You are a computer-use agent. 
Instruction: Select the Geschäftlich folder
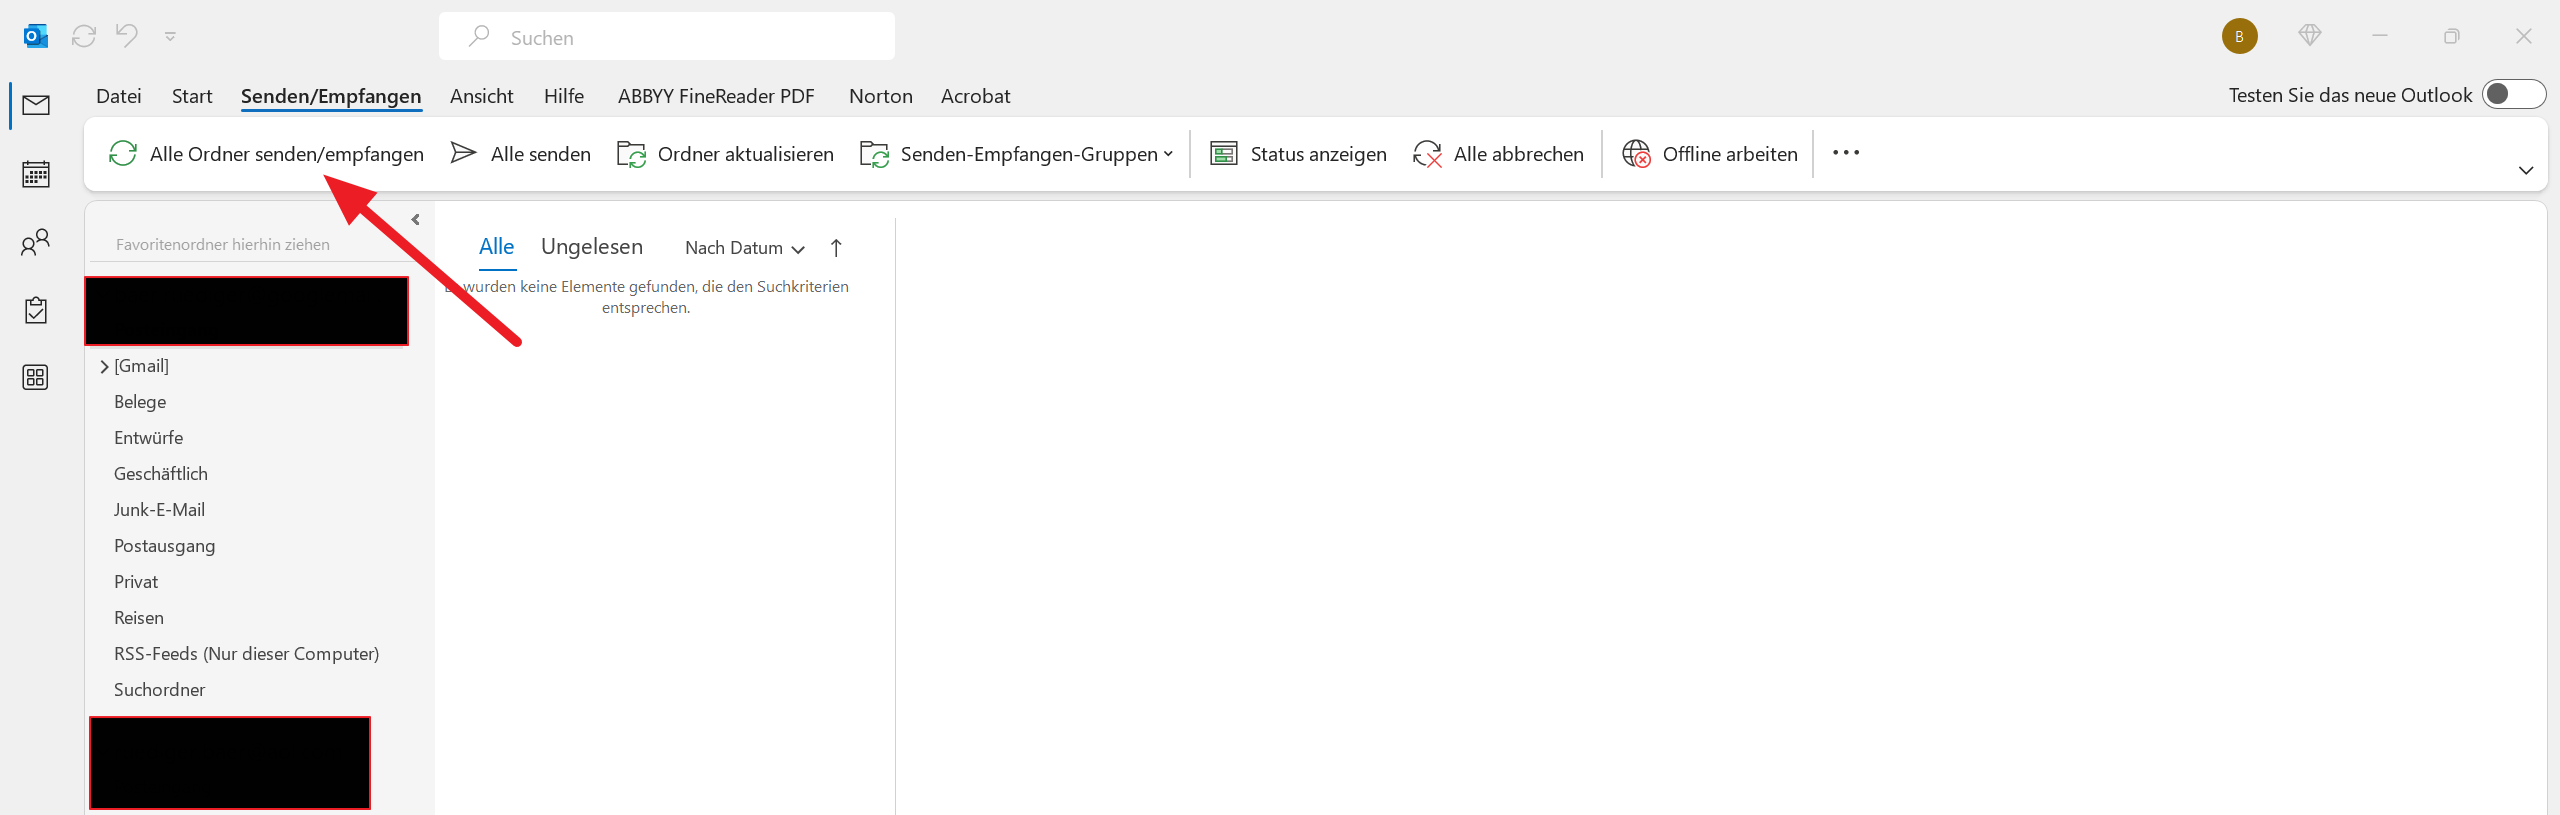(x=161, y=474)
